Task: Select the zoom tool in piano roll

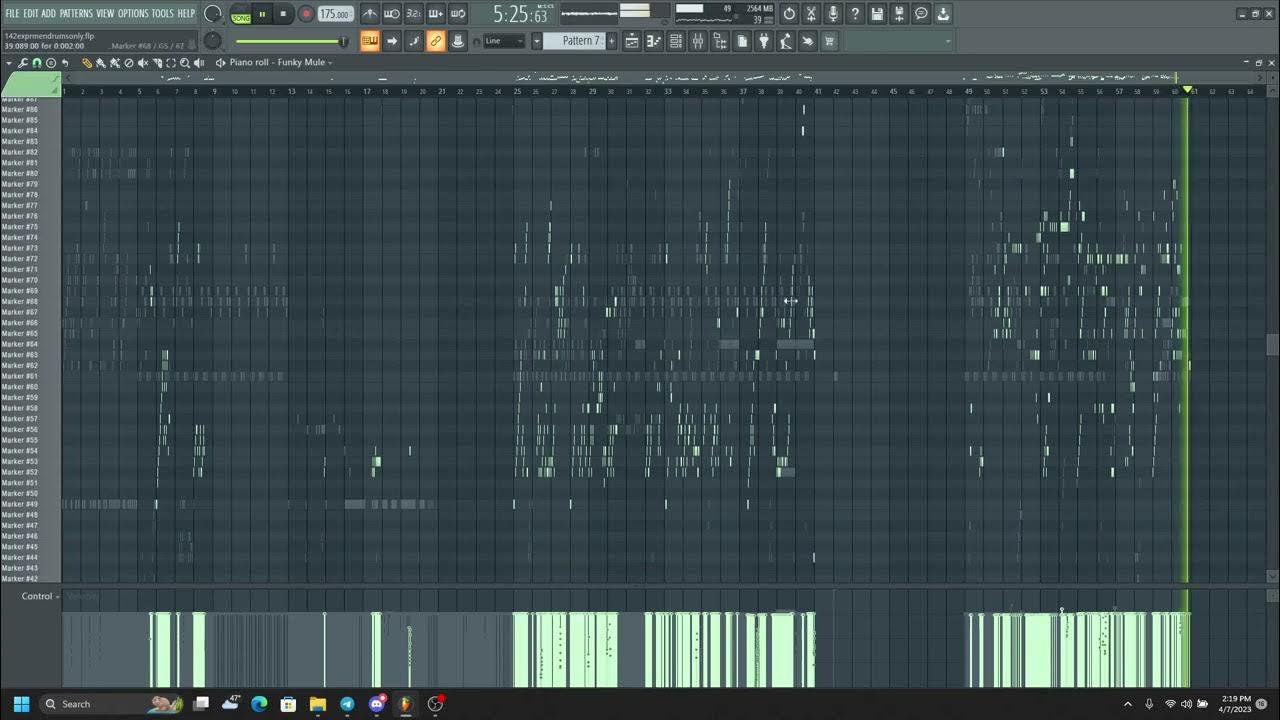Action: coord(185,63)
